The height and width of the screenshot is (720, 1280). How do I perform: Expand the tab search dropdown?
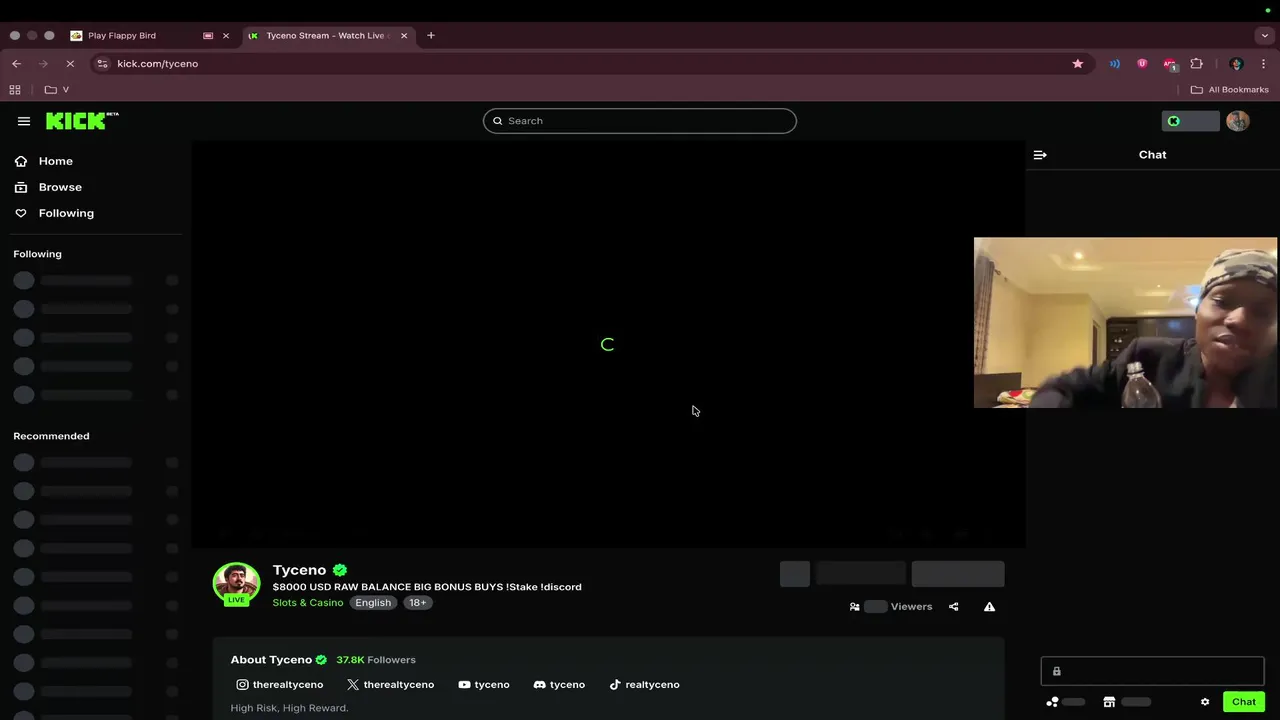(1265, 35)
